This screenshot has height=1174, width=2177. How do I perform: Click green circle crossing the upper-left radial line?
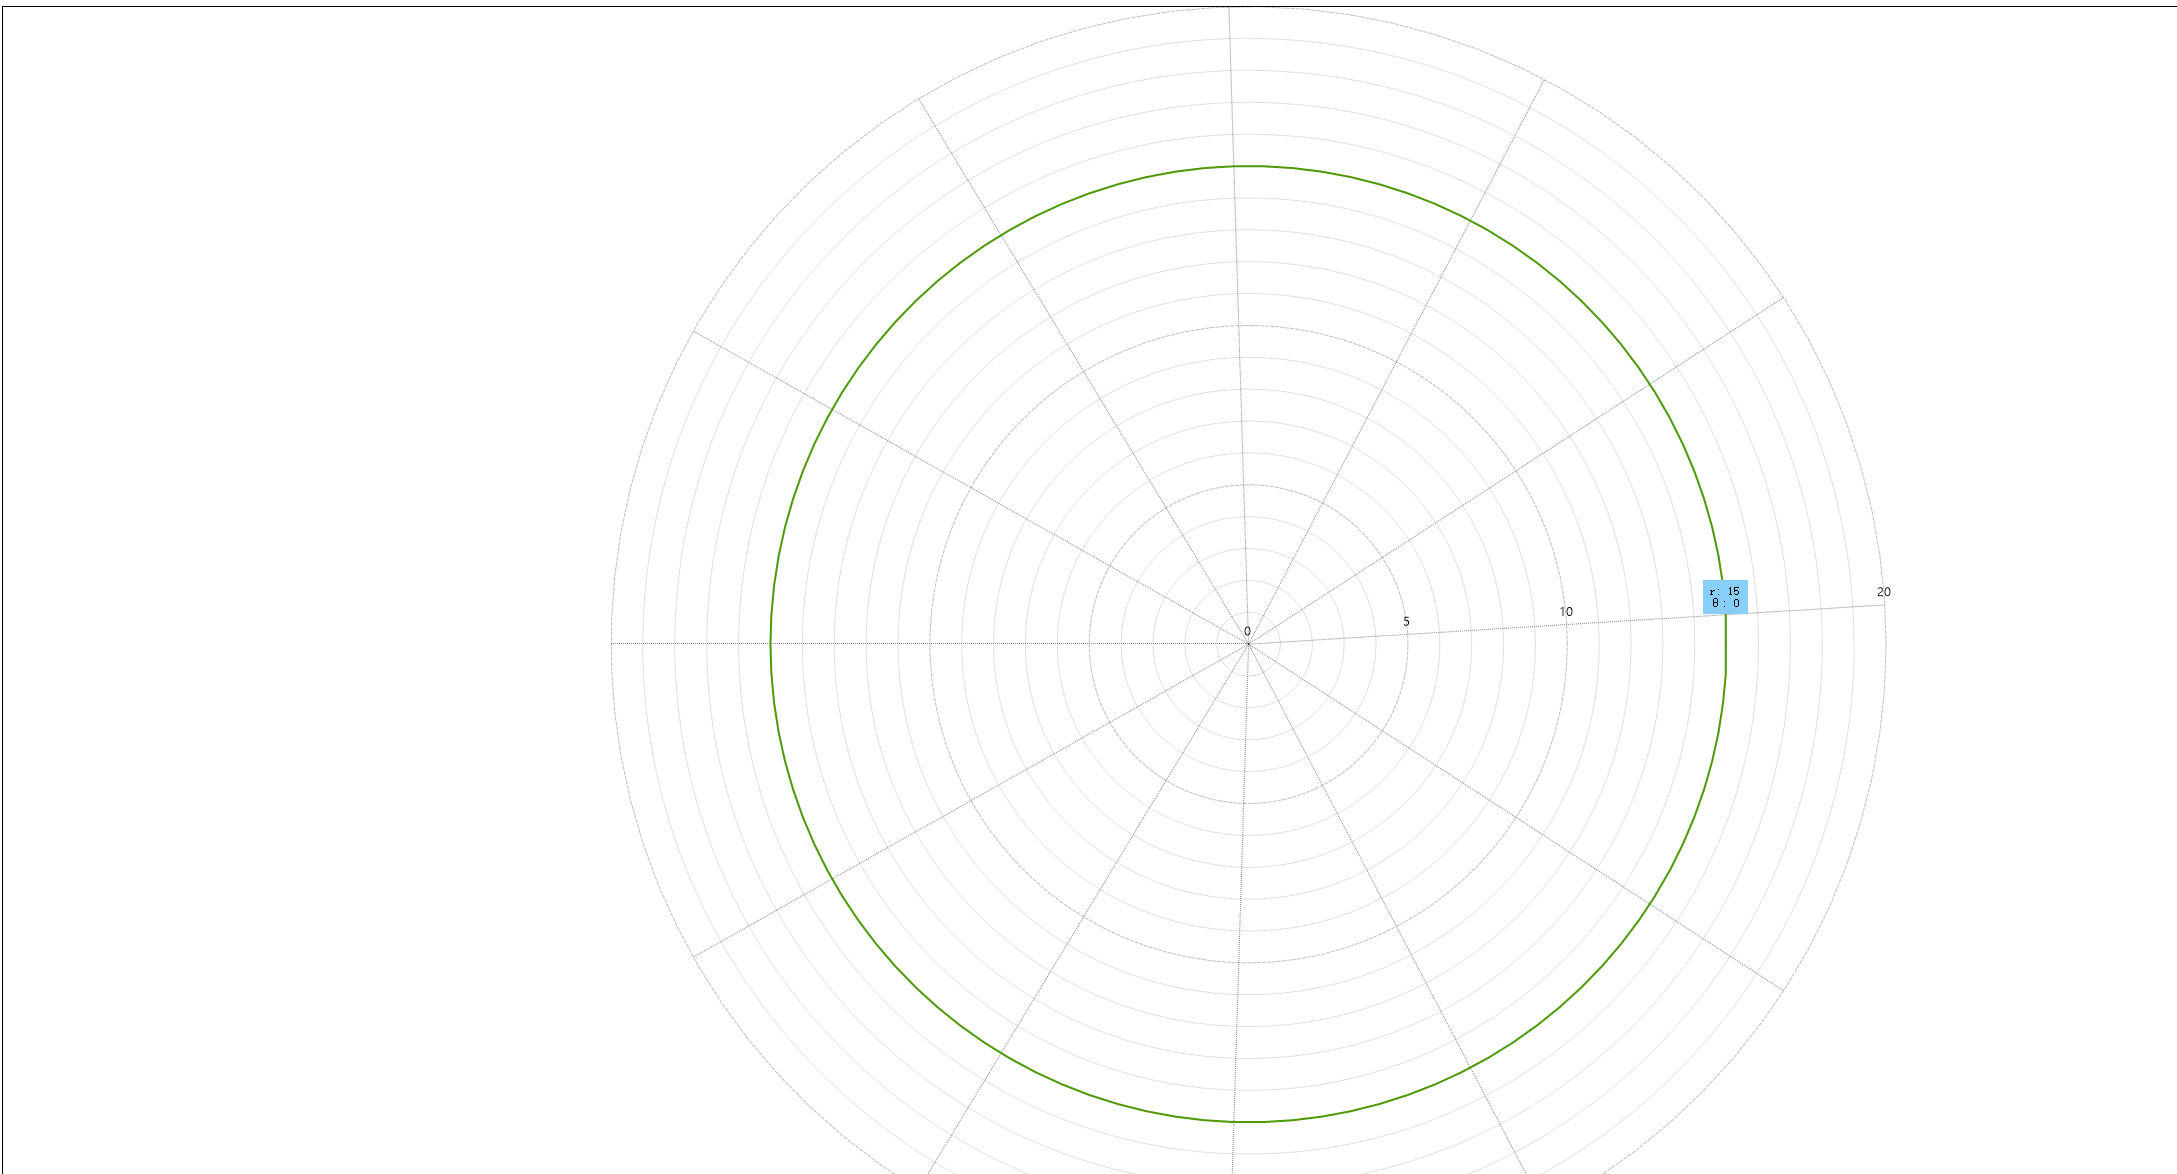pyautogui.click(x=831, y=410)
